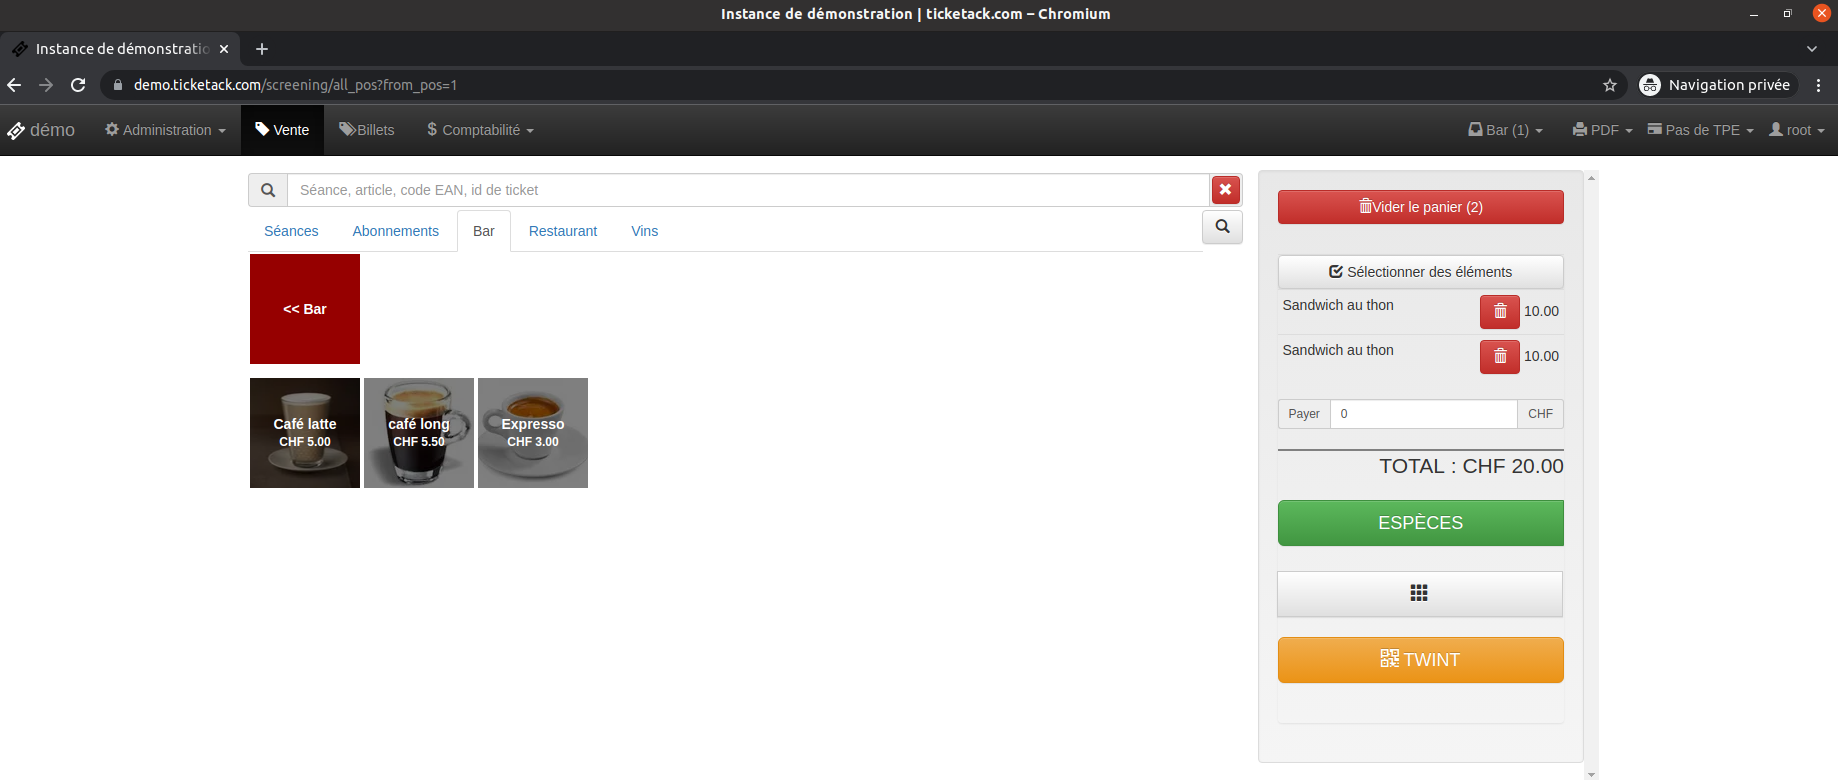The width and height of the screenshot is (1838, 780).
Task: Toggle Sélectionner des éléments mode
Action: tap(1420, 272)
